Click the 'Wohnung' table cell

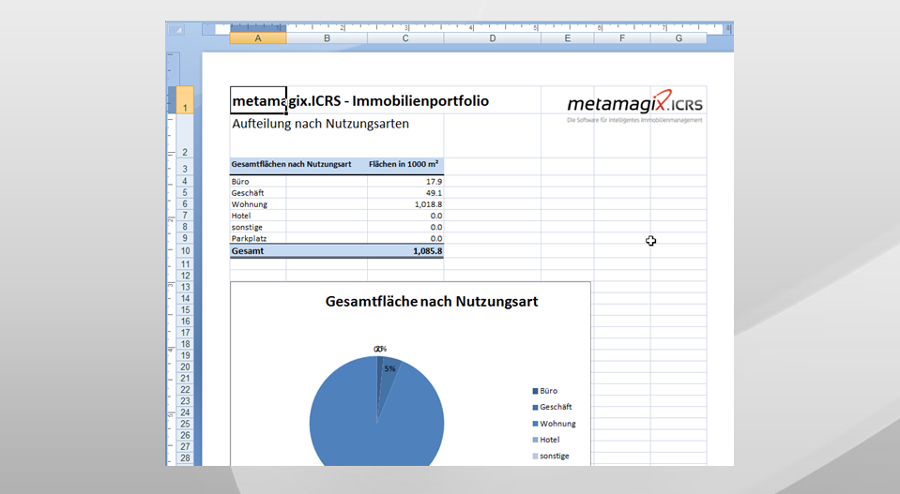click(x=258, y=204)
